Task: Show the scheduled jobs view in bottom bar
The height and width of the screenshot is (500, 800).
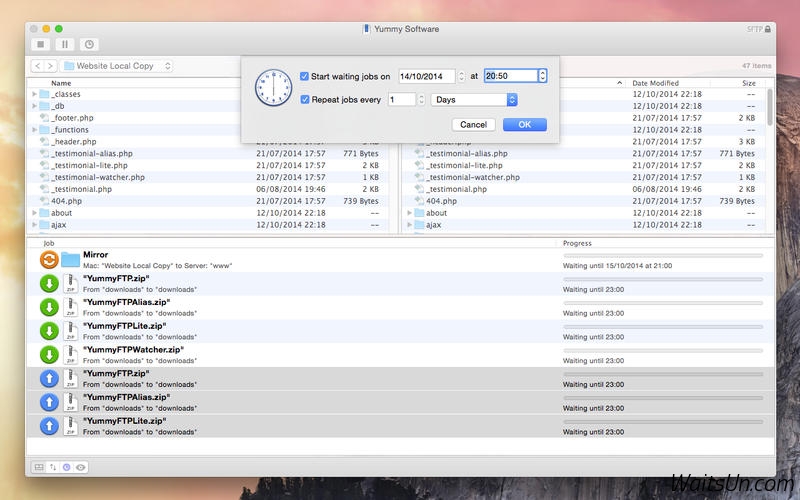Action: tap(67, 467)
